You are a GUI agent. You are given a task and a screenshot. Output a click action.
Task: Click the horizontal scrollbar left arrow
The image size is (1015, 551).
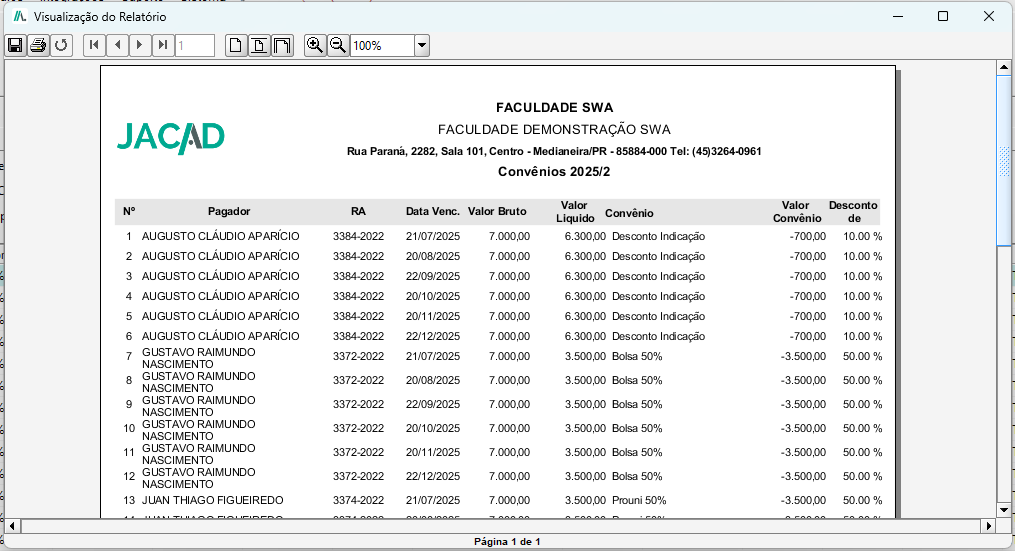pos(12,526)
